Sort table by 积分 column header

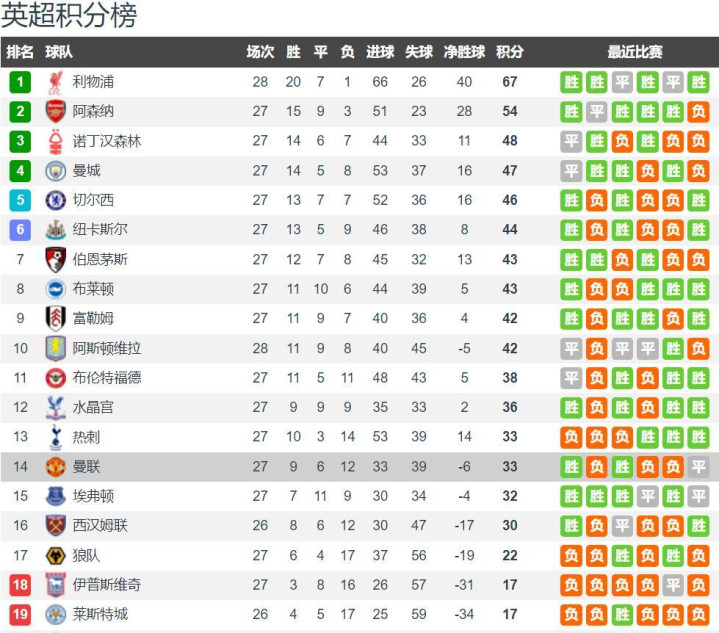tap(509, 52)
